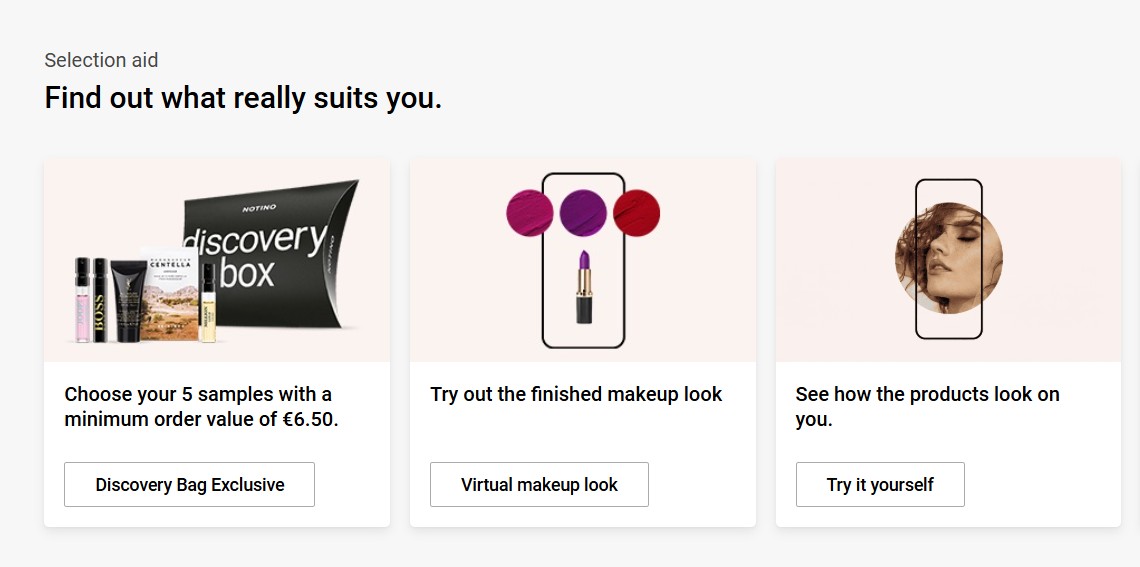
Task: Click "See how the products look on you" text
Action: point(927,407)
